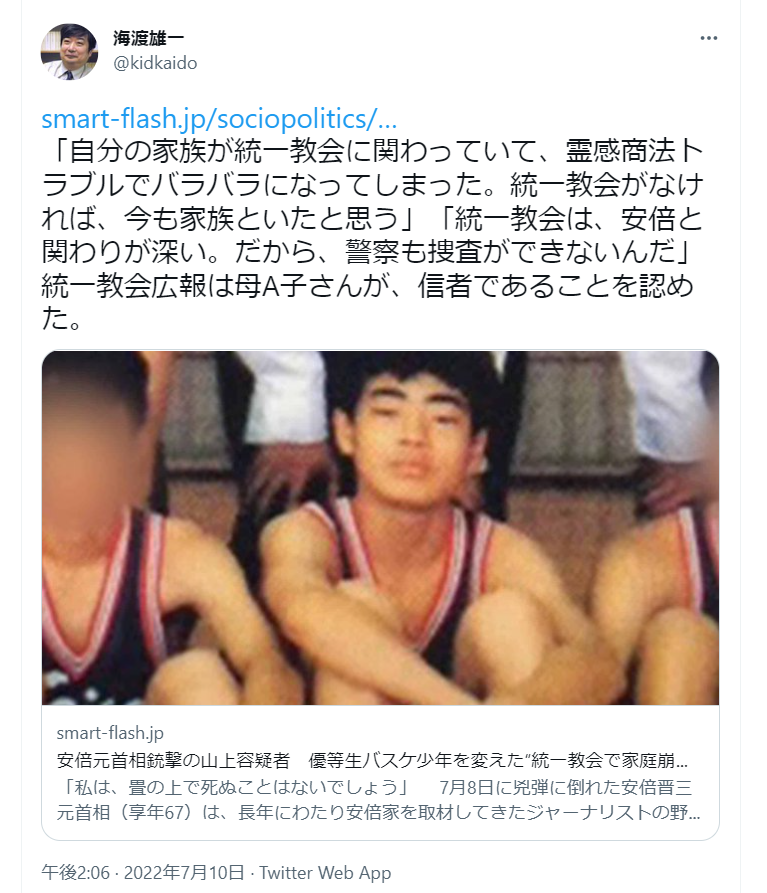Open the 海渡雄一 display name profile link
The height and width of the screenshot is (893, 767).
149,38
